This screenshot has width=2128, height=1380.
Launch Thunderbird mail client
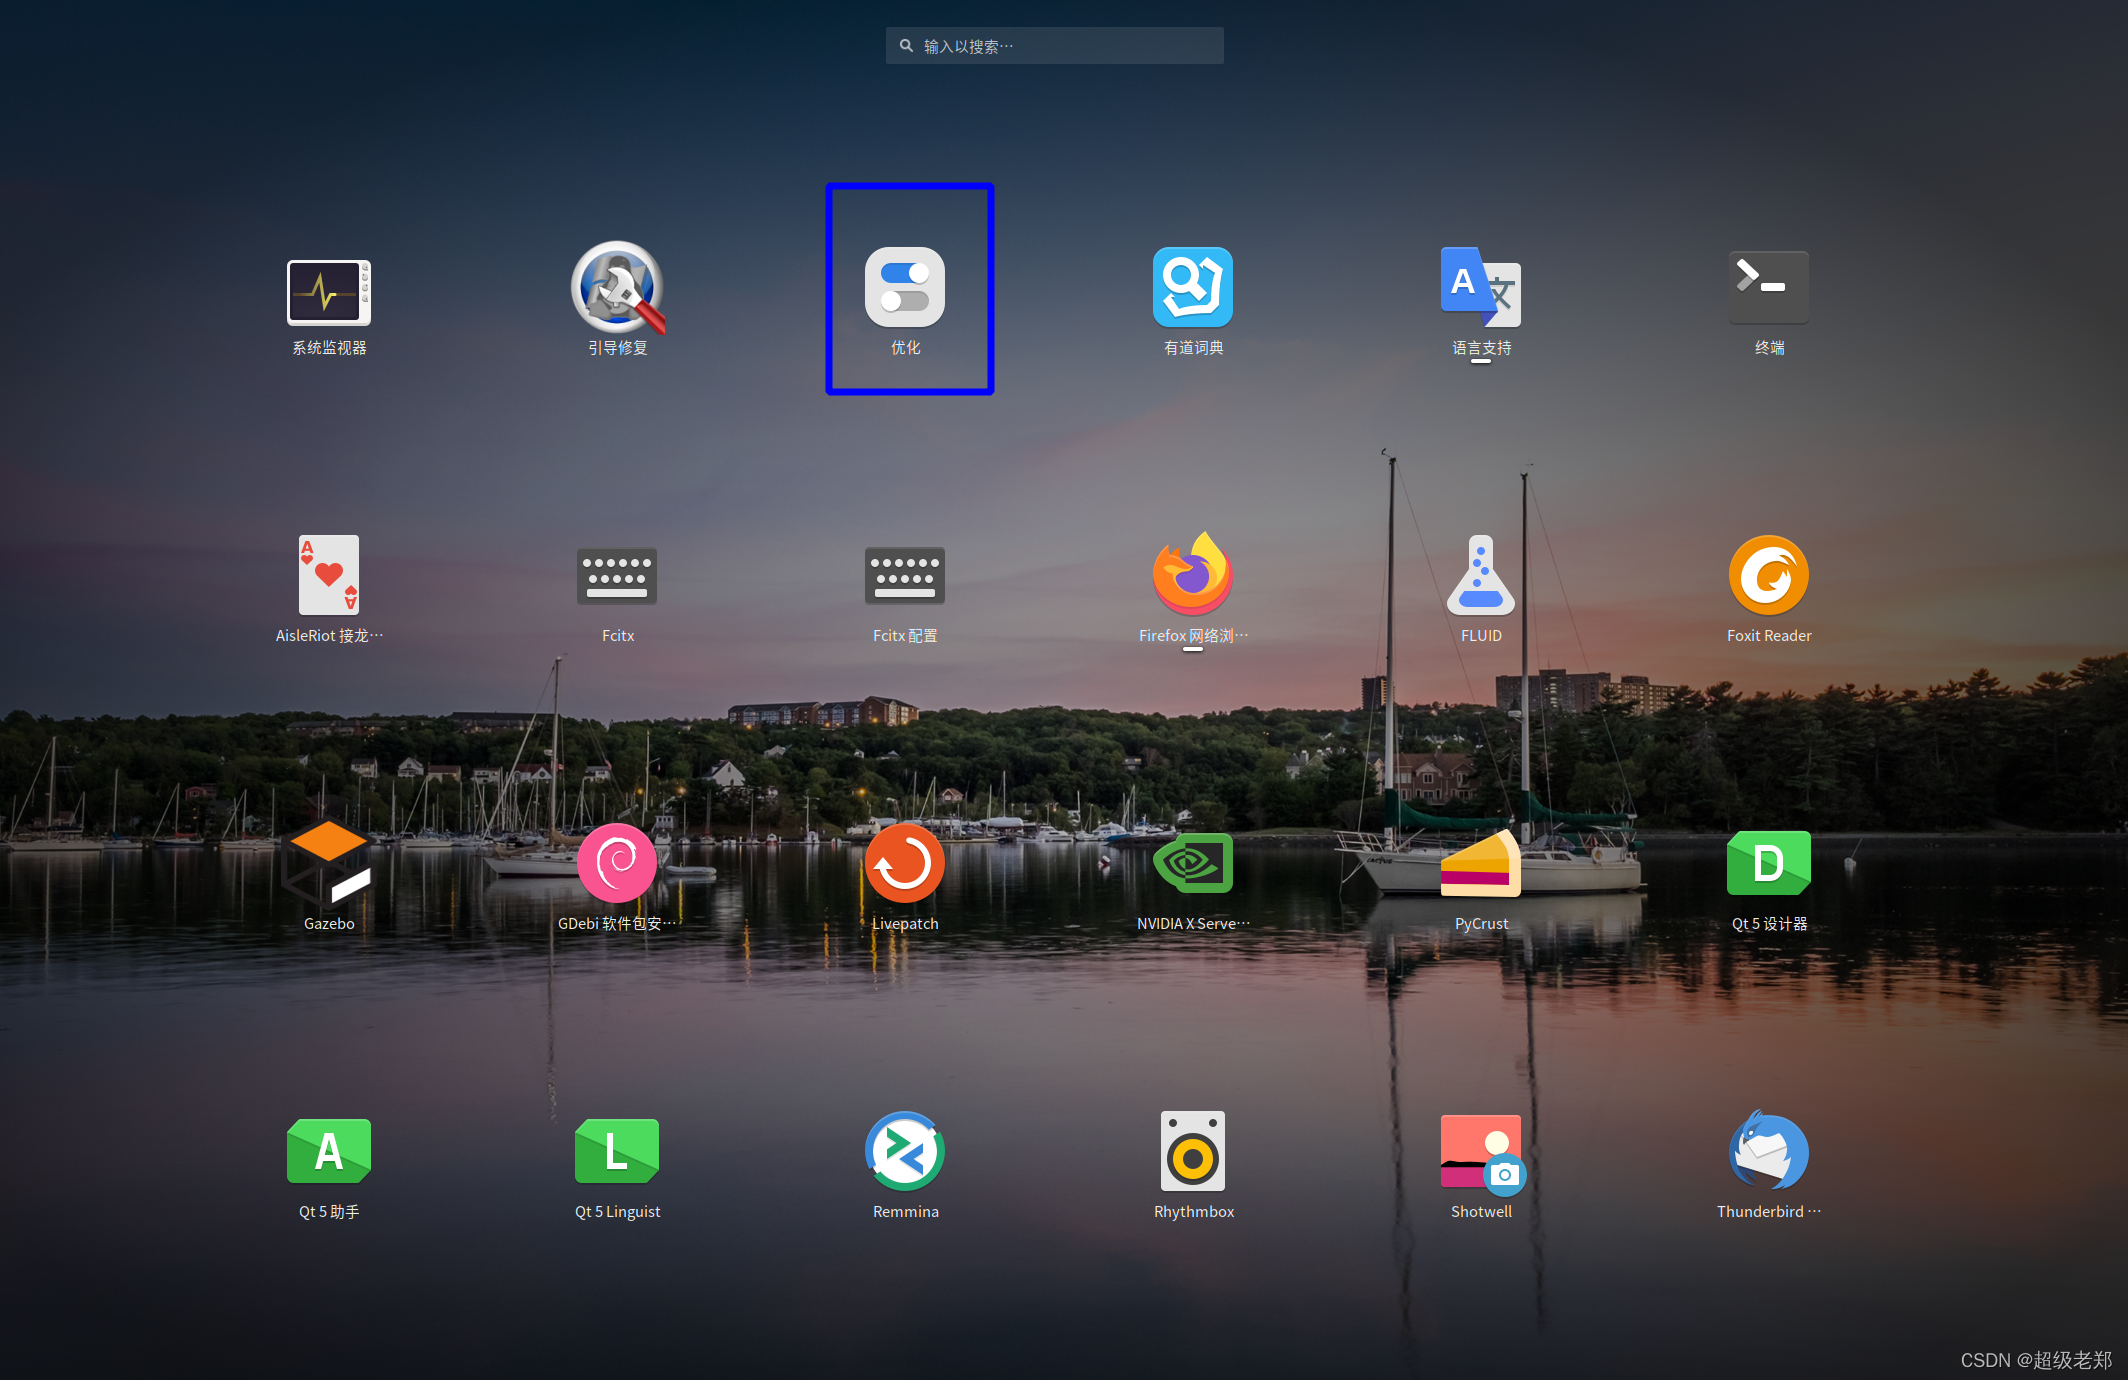(1769, 1152)
